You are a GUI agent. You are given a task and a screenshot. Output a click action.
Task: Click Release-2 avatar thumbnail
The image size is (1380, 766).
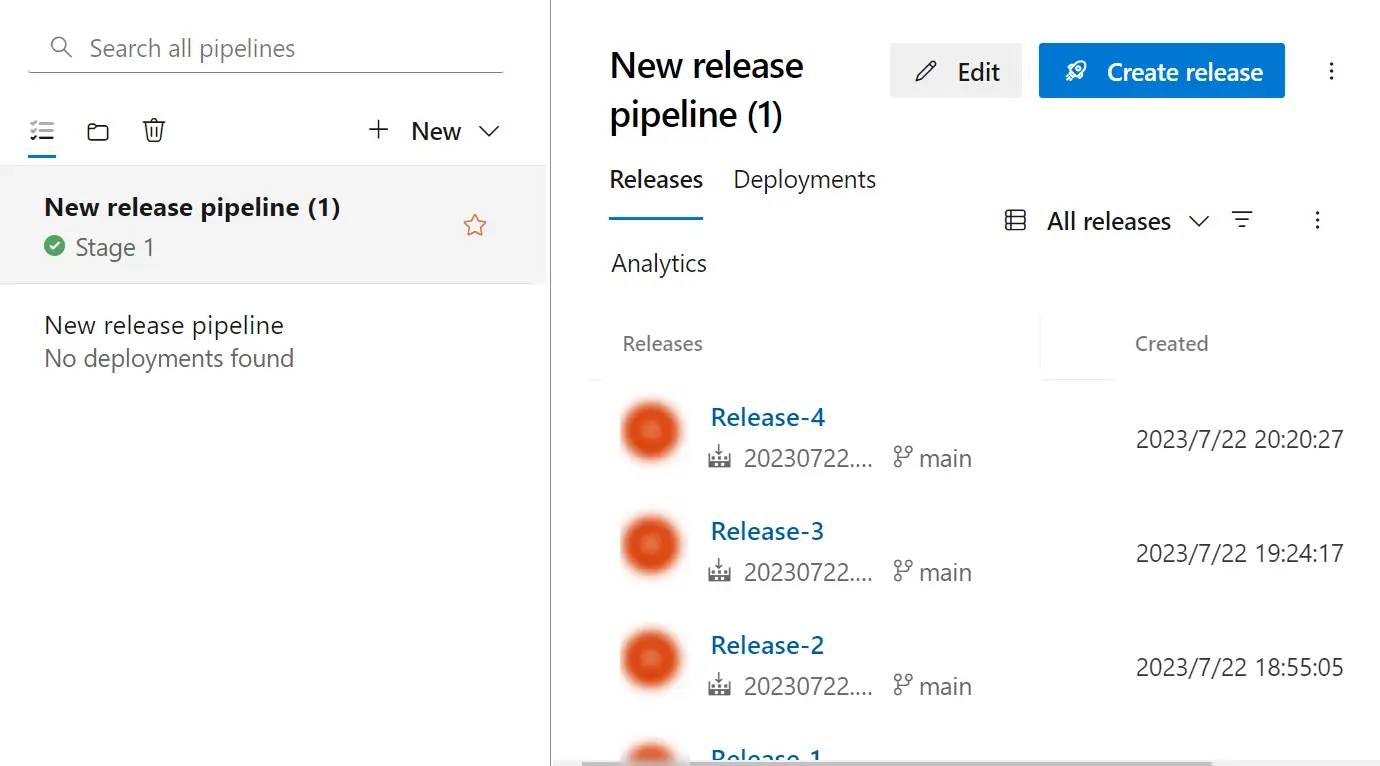(x=651, y=660)
